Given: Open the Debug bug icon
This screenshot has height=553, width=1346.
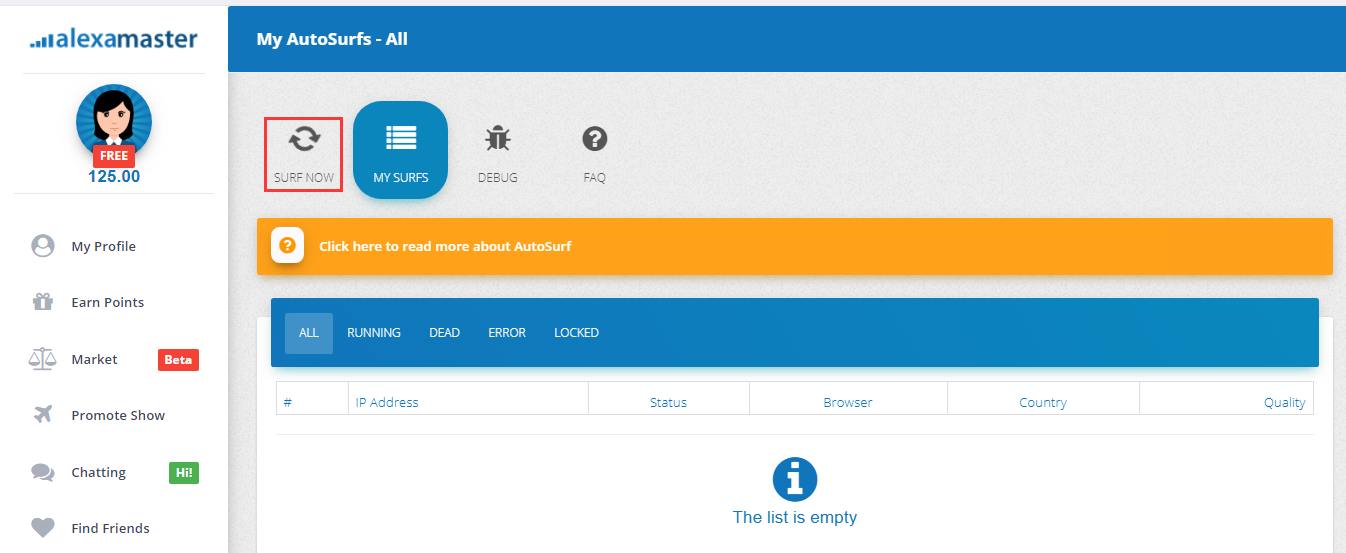Looking at the screenshot, I should [497, 138].
